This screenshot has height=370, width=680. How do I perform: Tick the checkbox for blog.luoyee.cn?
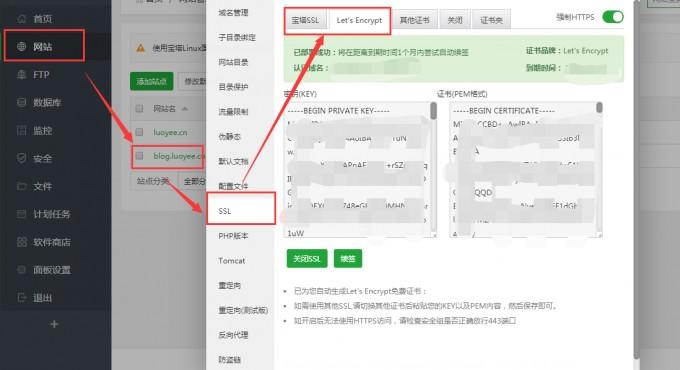[x=139, y=156]
